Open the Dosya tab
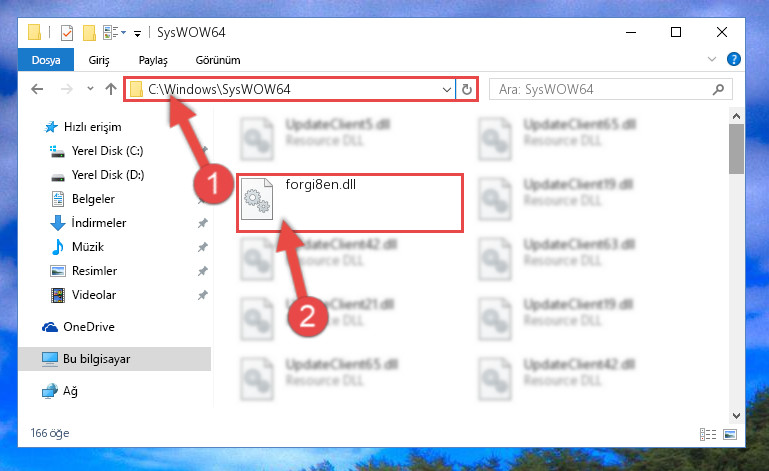 tap(46, 60)
